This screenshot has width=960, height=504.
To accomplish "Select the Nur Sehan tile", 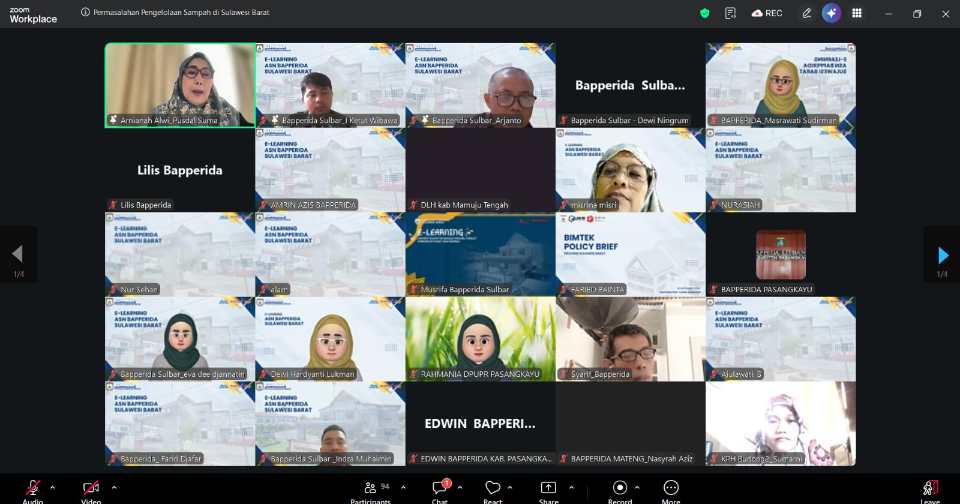I will [x=180, y=254].
